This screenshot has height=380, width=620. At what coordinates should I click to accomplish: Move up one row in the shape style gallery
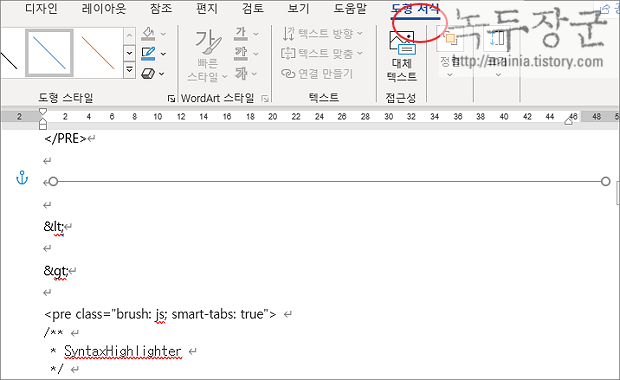(x=129, y=36)
